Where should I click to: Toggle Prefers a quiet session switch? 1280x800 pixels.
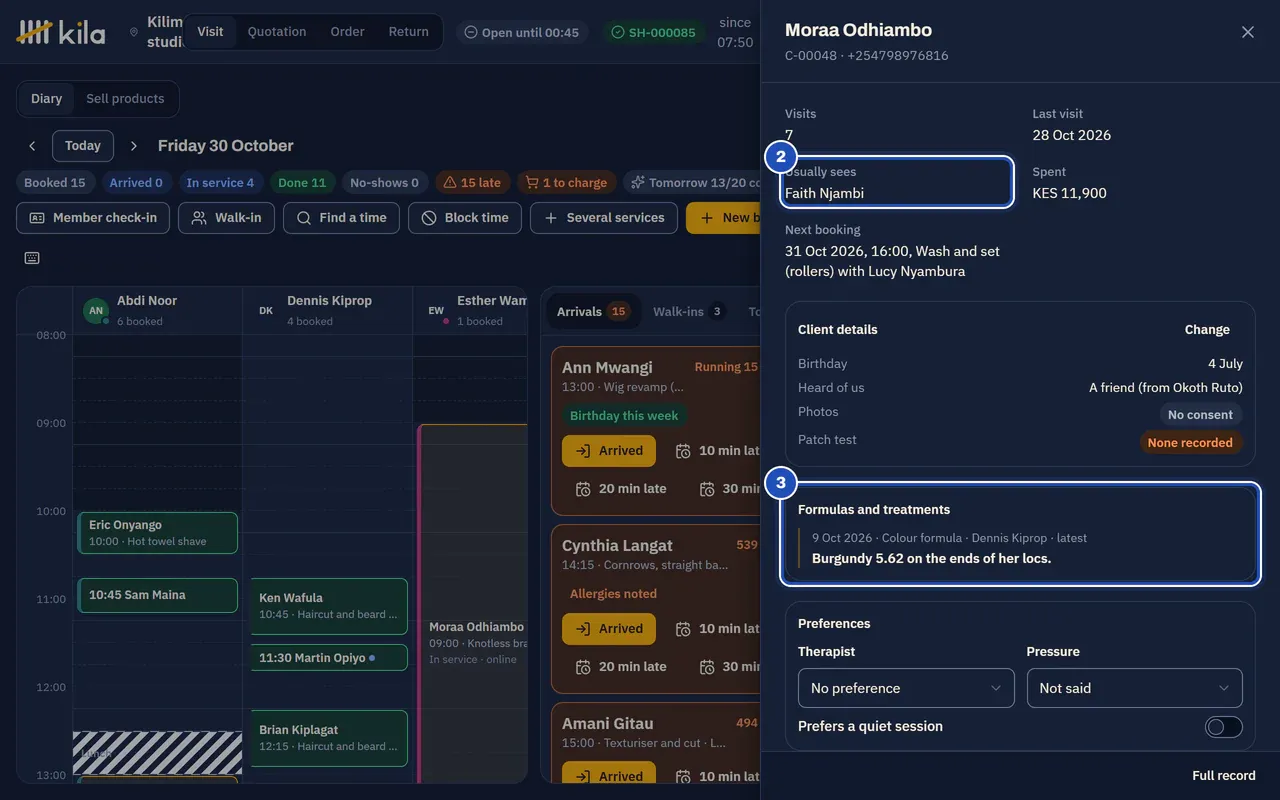tap(1224, 727)
